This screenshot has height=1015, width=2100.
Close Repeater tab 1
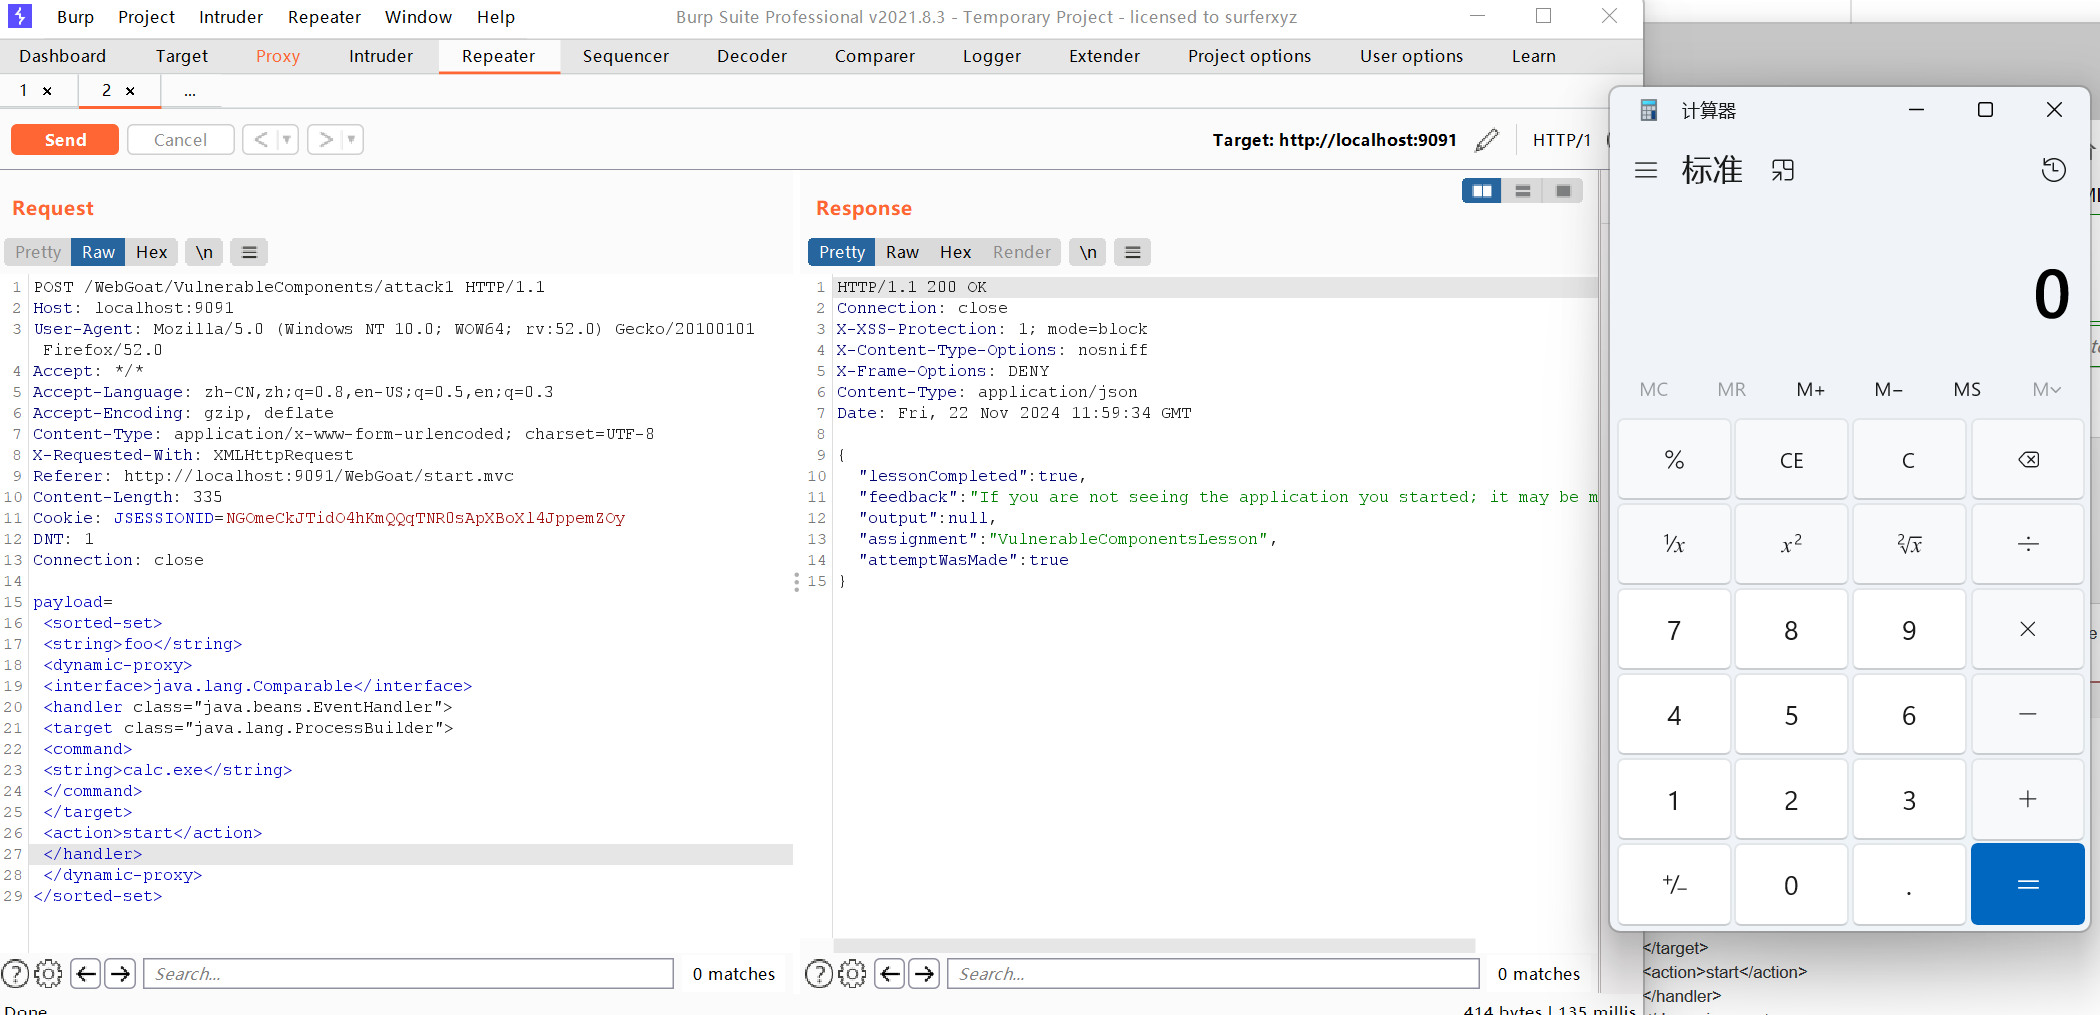(47, 91)
